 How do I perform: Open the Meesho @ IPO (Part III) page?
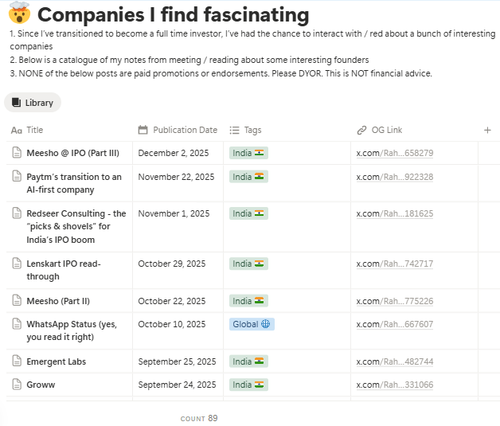(73, 153)
